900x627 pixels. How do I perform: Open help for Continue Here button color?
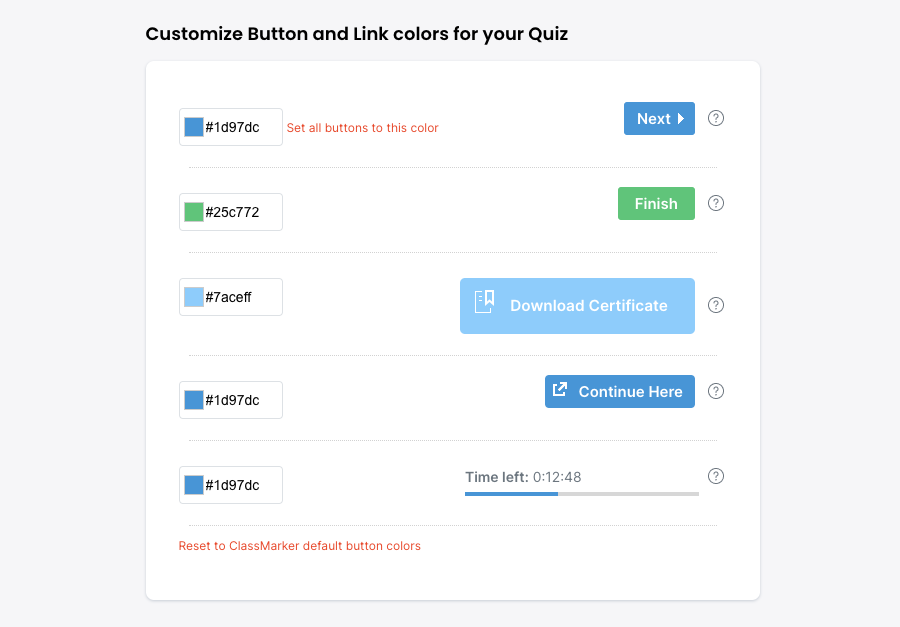pos(716,391)
